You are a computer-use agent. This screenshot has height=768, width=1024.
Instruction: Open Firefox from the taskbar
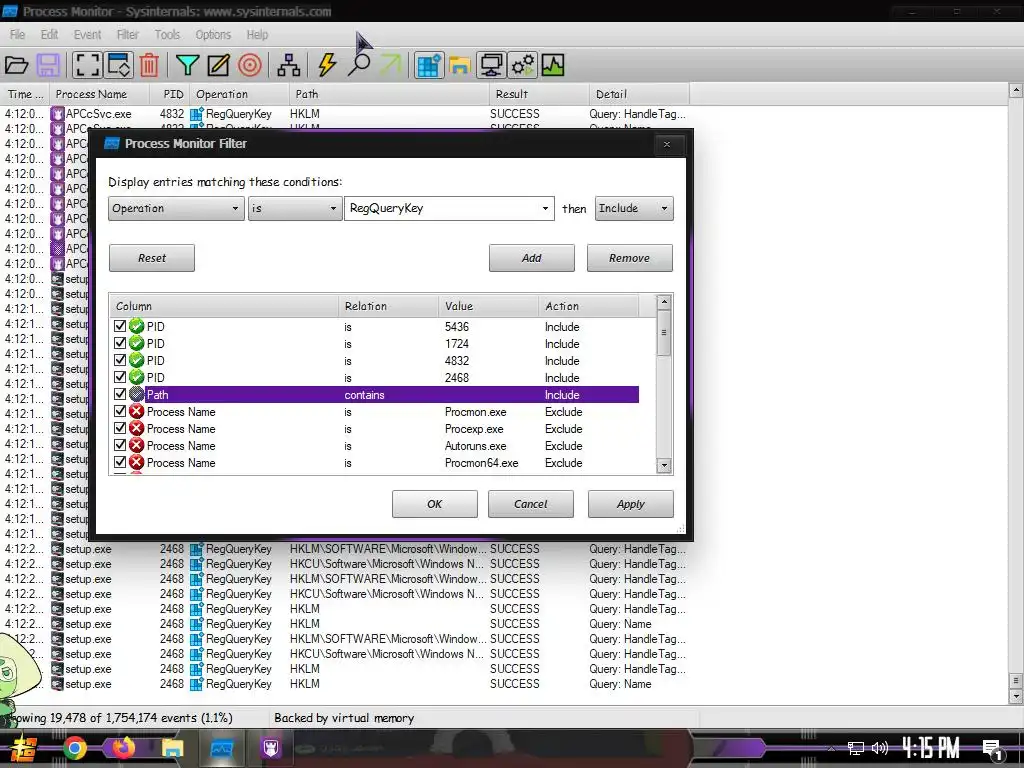point(123,748)
